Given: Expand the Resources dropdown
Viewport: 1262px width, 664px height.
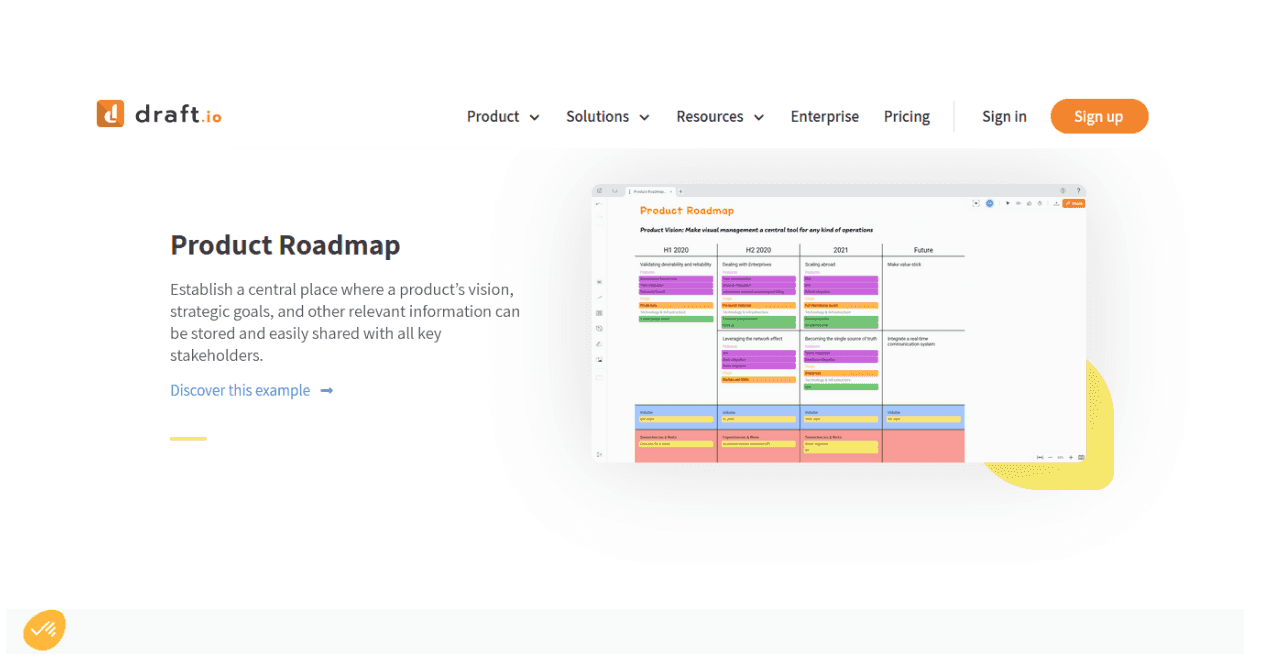Looking at the screenshot, I should click(x=719, y=116).
